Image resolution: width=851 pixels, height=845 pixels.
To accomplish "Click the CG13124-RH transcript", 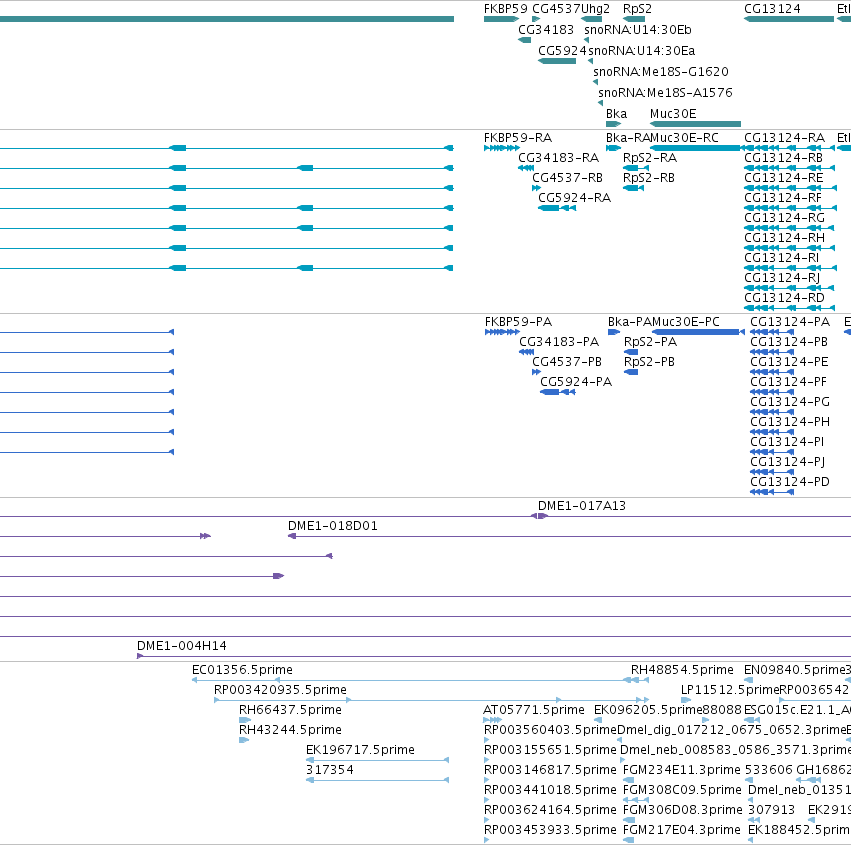I will pyautogui.click(x=790, y=248).
